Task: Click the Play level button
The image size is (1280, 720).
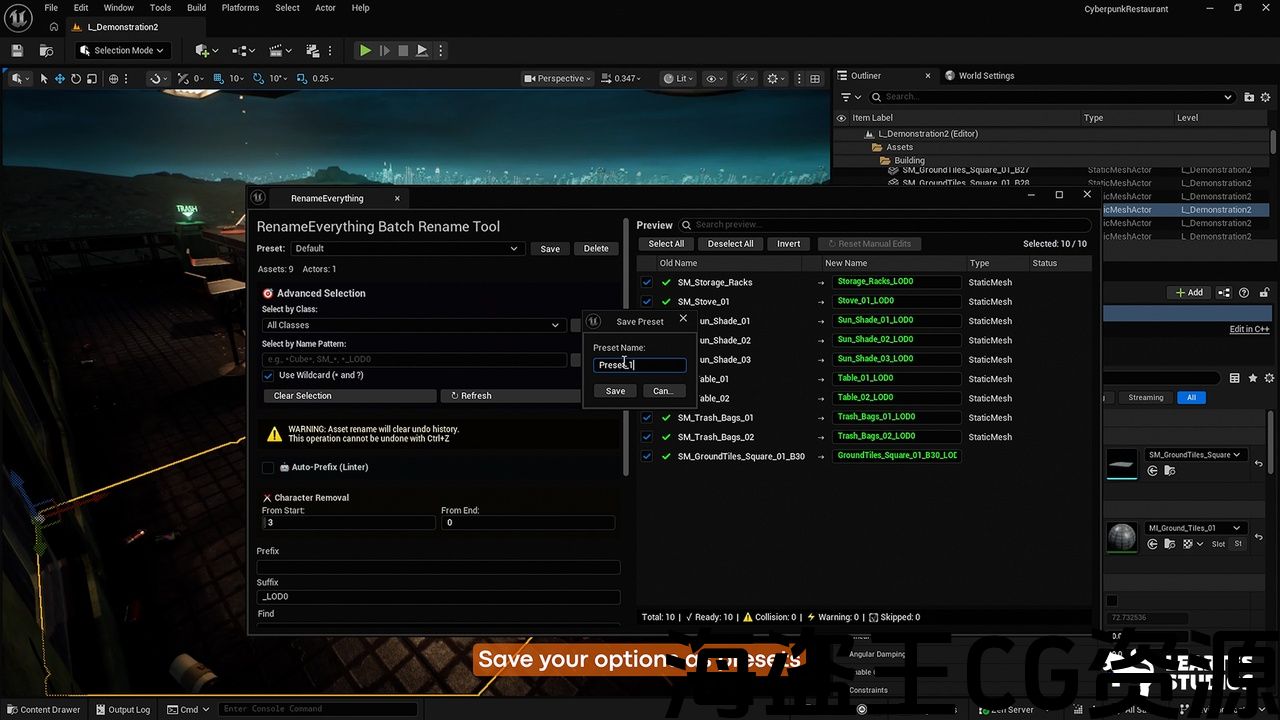Action: [x=365, y=50]
